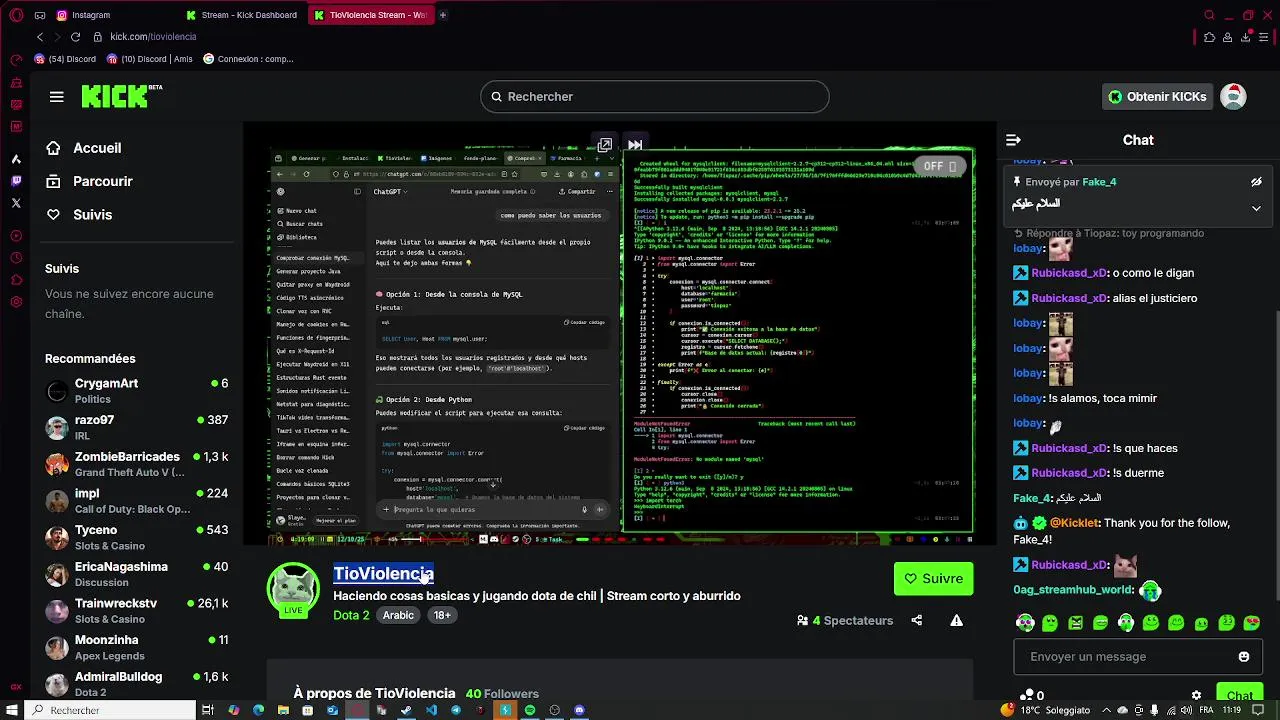Open the Kick hamburger menu
1280x720 pixels.
[x=57, y=97]
